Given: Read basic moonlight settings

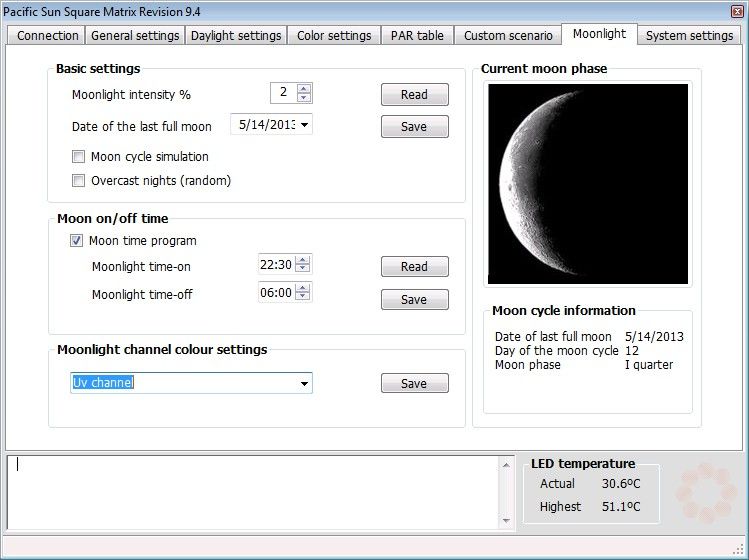Looking at the screenshot, I should (x=415, y=95).
